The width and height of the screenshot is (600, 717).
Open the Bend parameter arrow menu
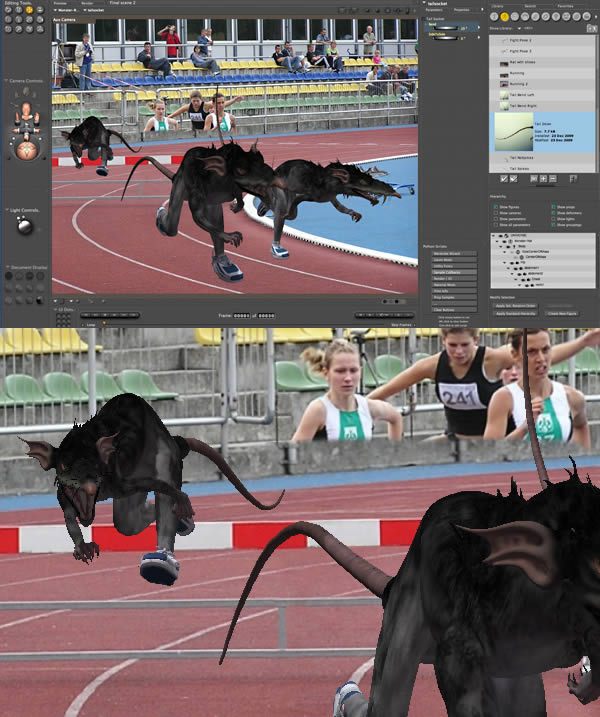click(479, 27)
